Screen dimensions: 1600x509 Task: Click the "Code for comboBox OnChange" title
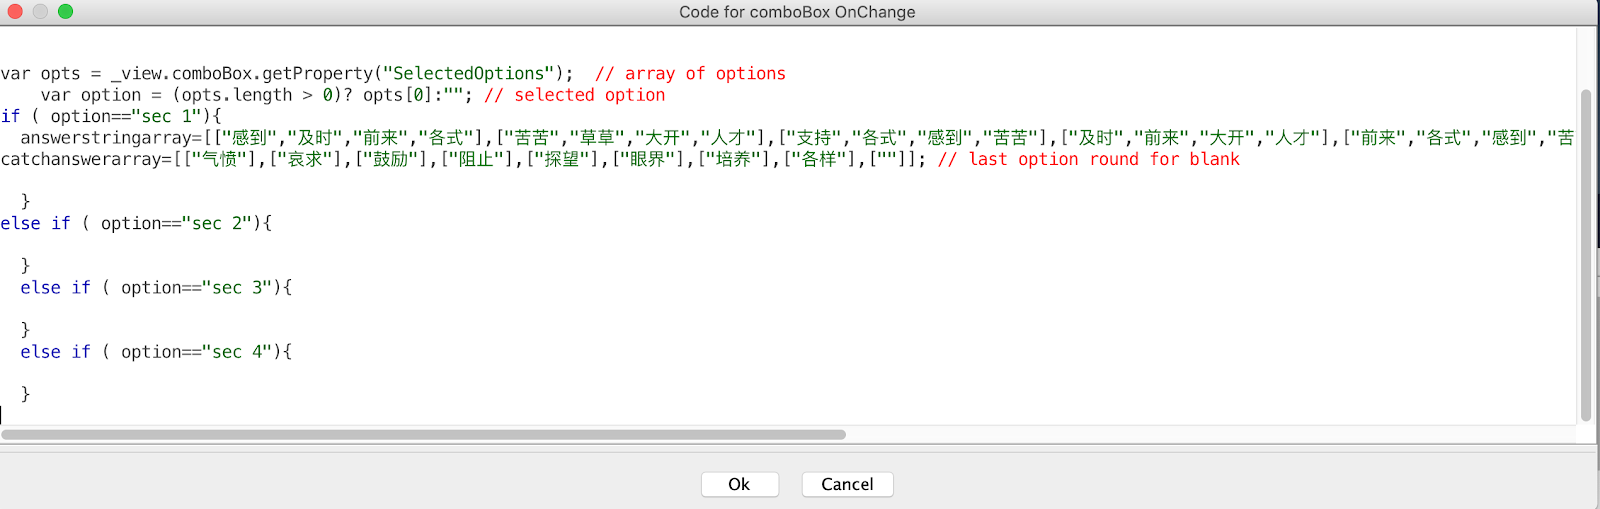click(x=797, y=12)
